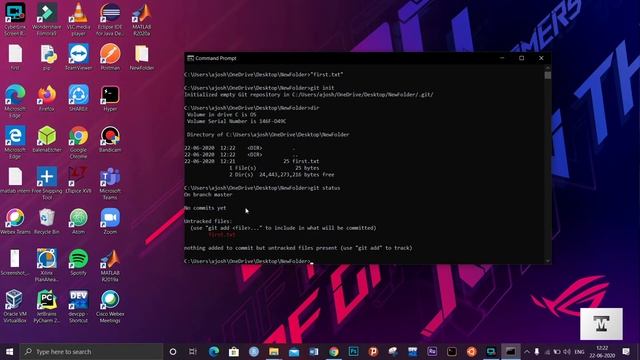
Task: Open File Explorer from taskbar
Action: pyautogui.click(x=273, y=351)
